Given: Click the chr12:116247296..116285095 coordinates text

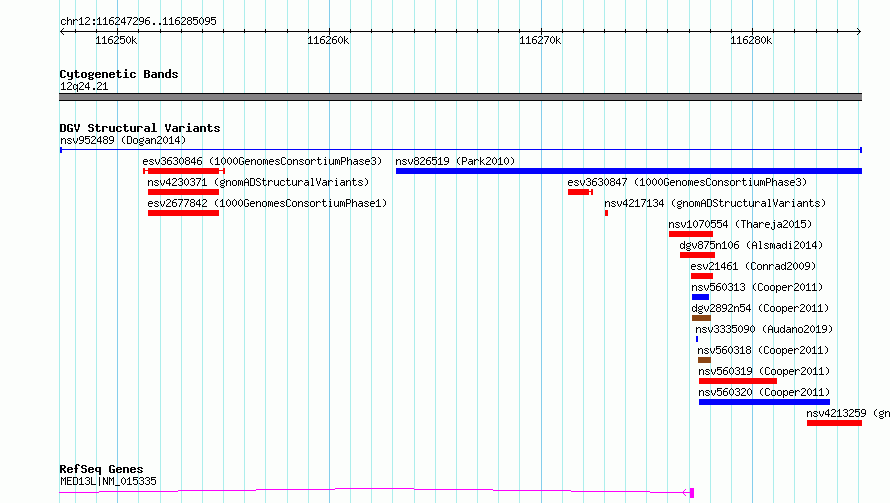Looking at the screenshot, I should tap(138, 22).
